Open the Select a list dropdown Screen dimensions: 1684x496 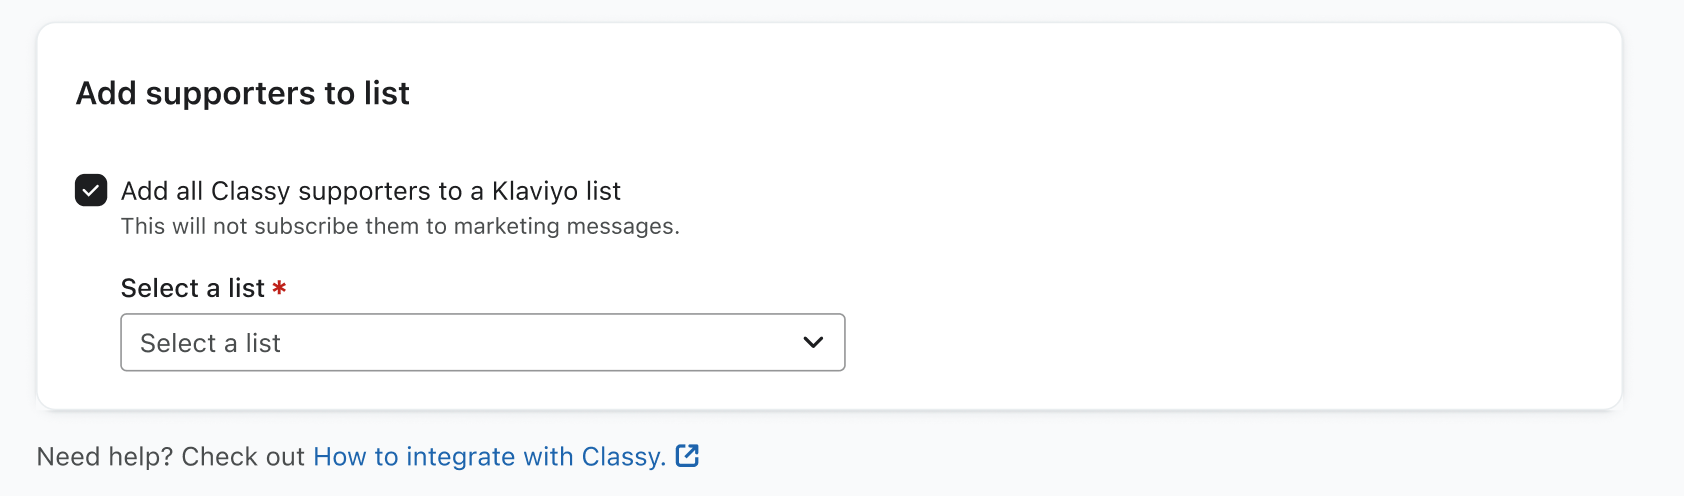point(482,343)
